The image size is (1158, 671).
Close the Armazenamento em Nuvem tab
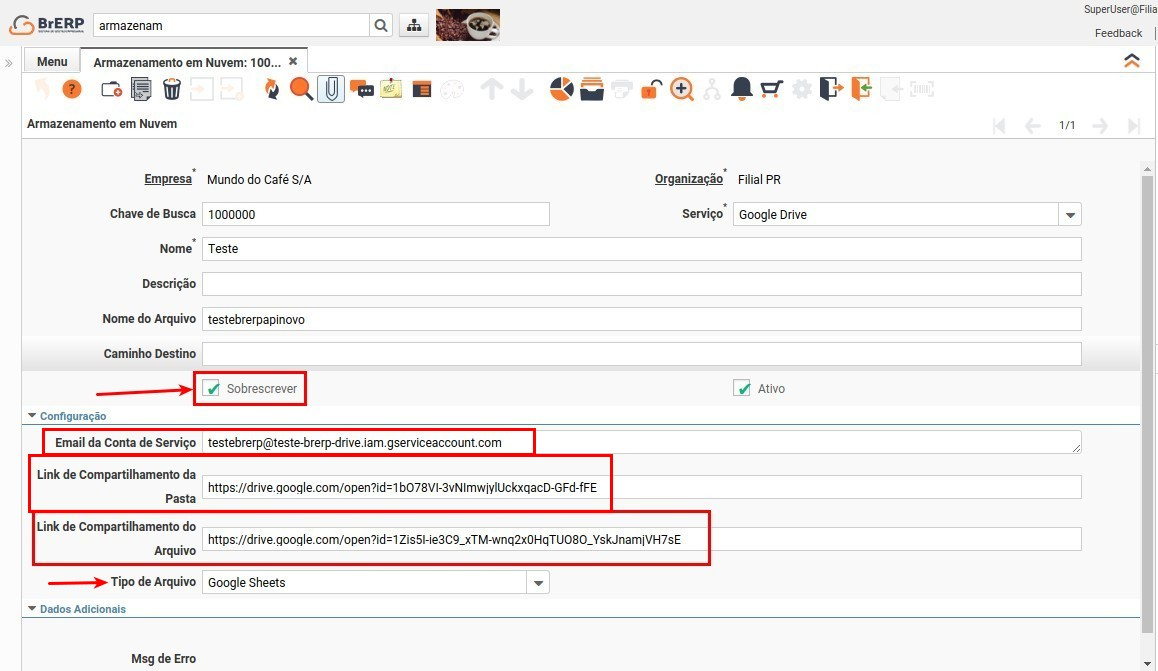point(293,61)
